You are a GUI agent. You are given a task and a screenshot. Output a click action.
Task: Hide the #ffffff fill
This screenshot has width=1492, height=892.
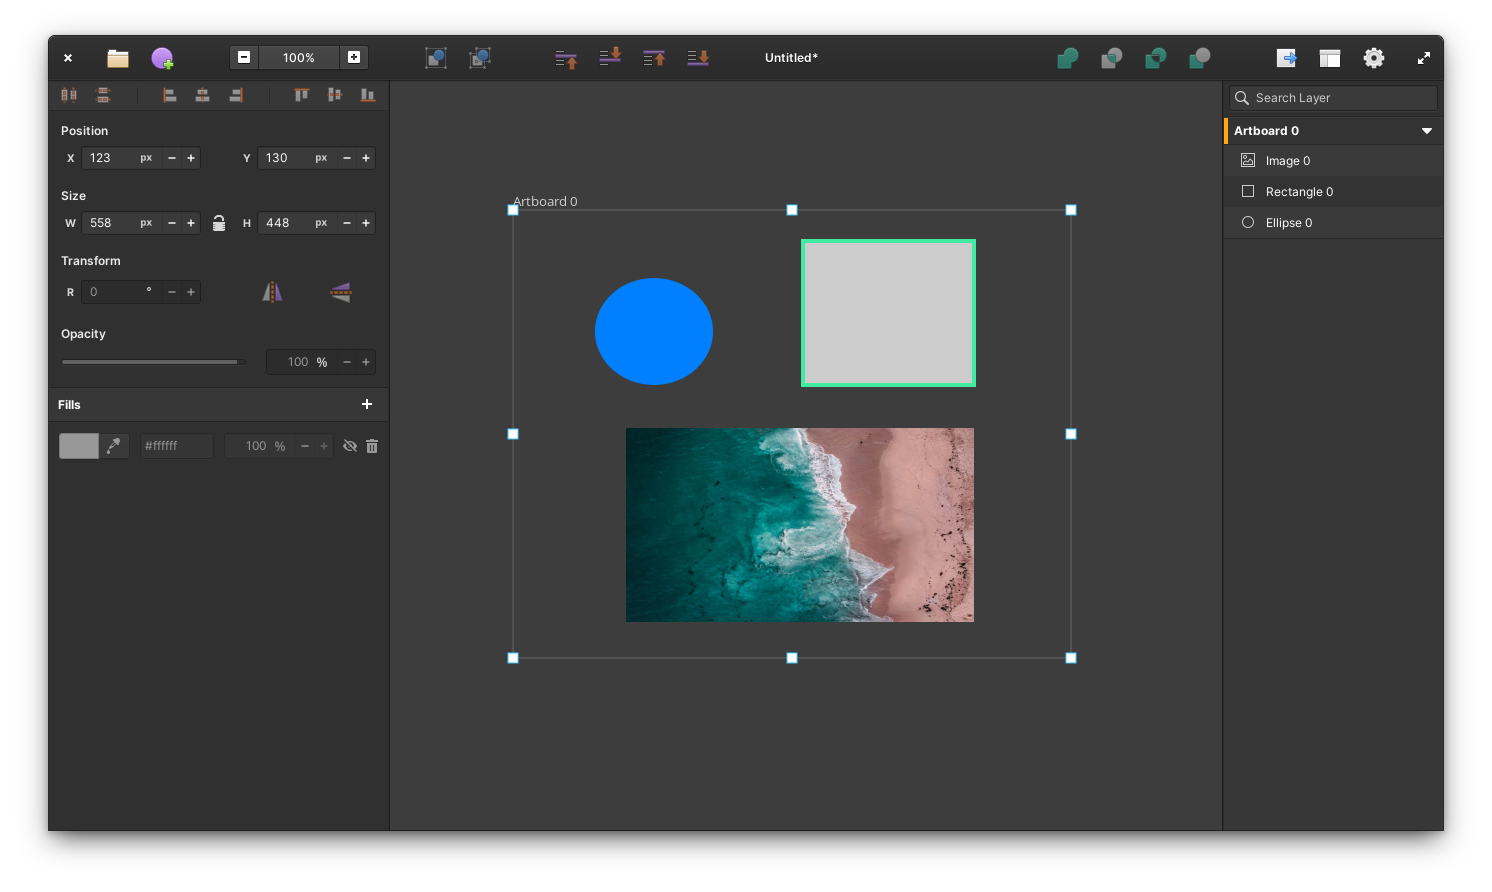(x=350, y=446)
